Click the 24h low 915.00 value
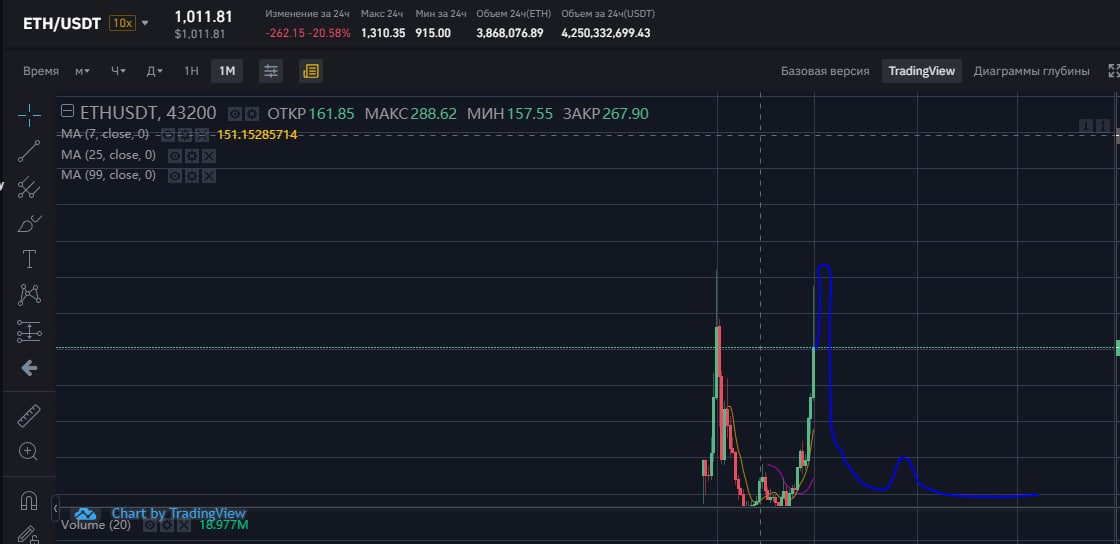This screenshot has width=1120, height=544. 433,33
